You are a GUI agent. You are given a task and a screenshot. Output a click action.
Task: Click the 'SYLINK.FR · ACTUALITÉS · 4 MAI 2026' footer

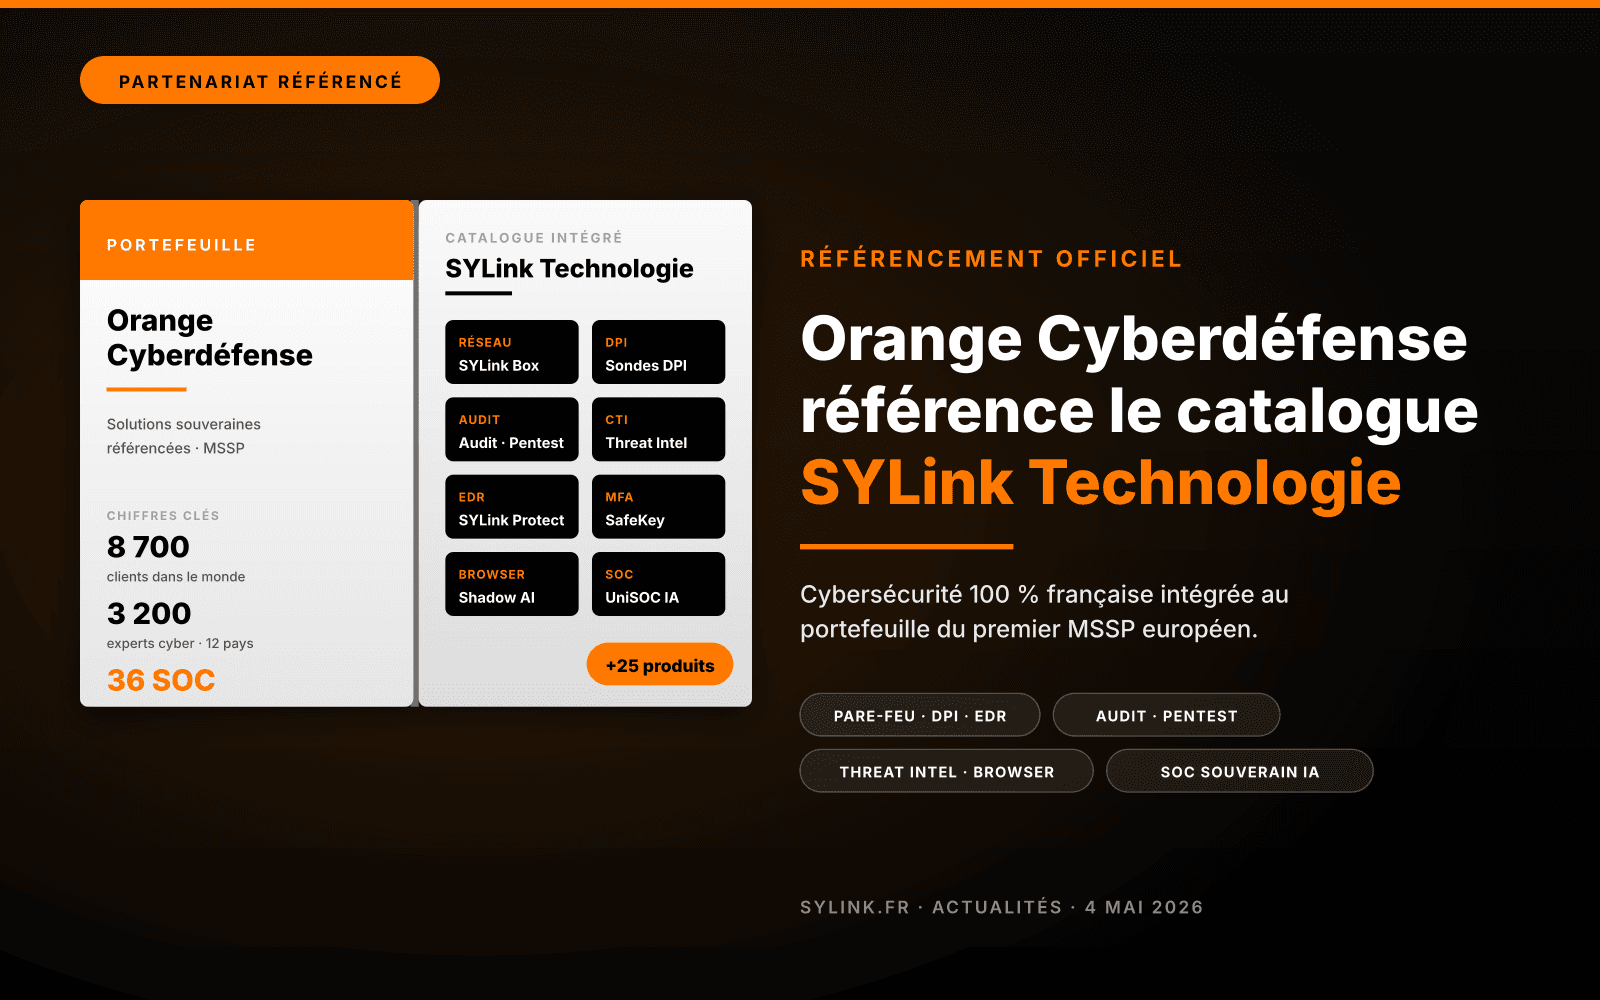coord(1002,907)
